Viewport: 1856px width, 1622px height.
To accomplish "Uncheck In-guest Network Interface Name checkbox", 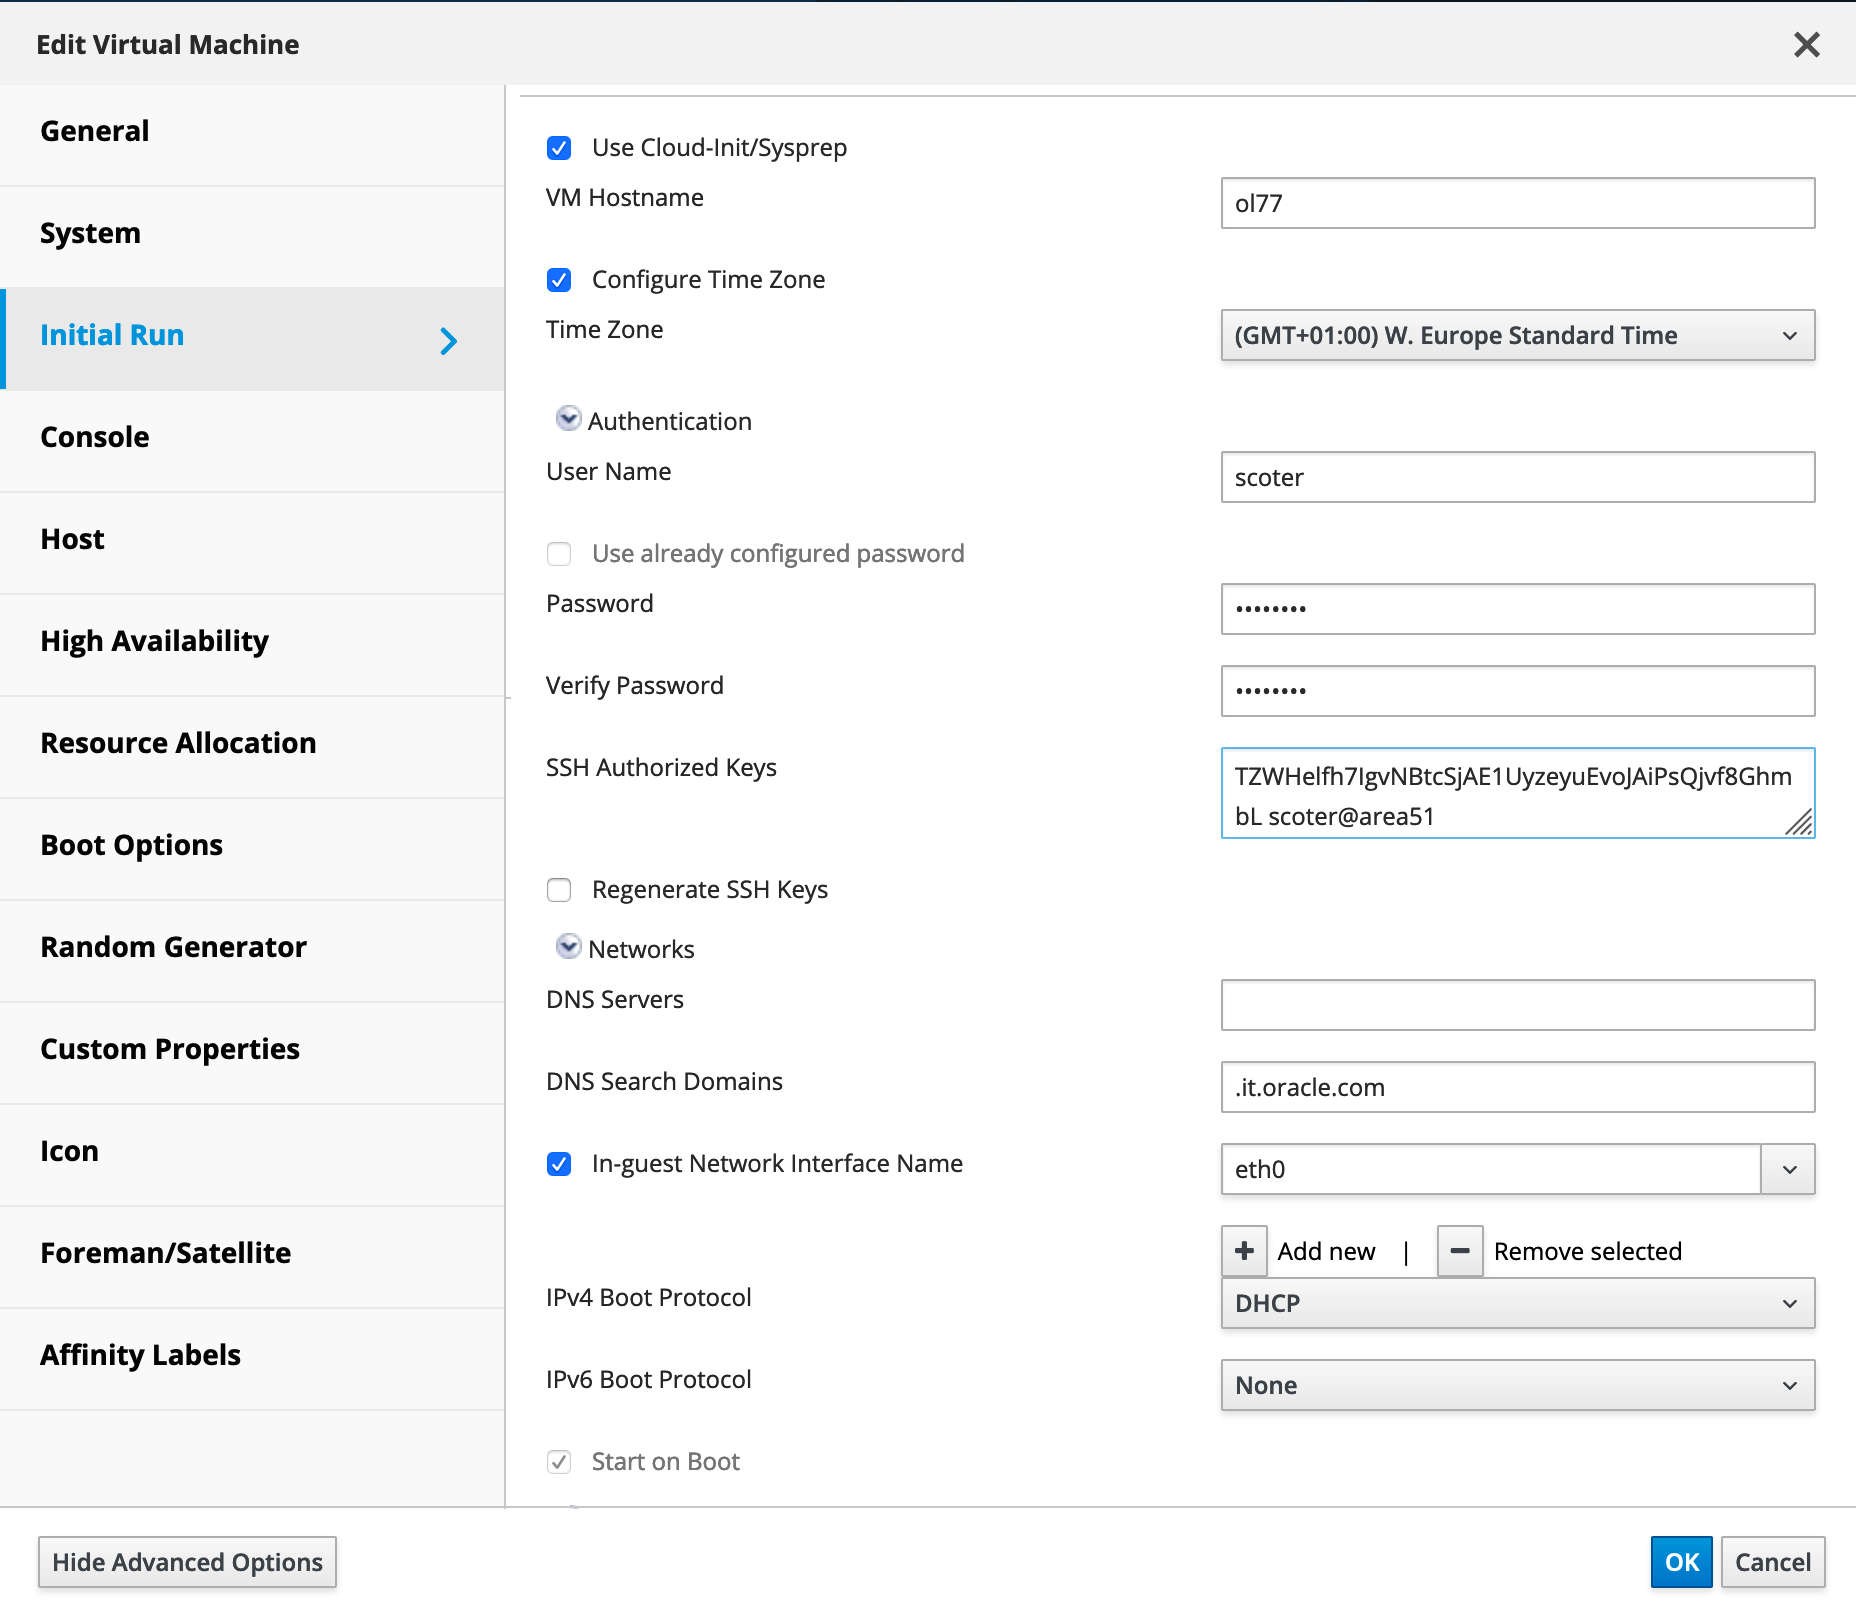I will [x=559, y=1164].
